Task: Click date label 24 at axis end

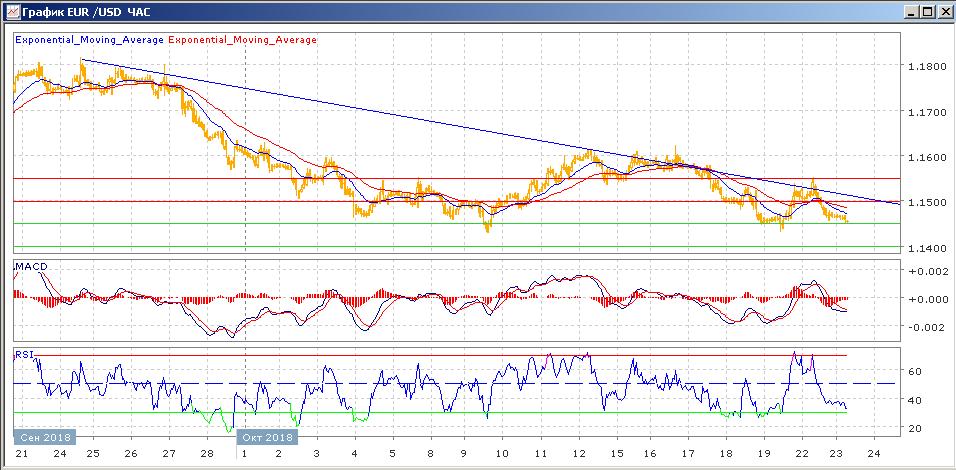Action: pos(873,454)
